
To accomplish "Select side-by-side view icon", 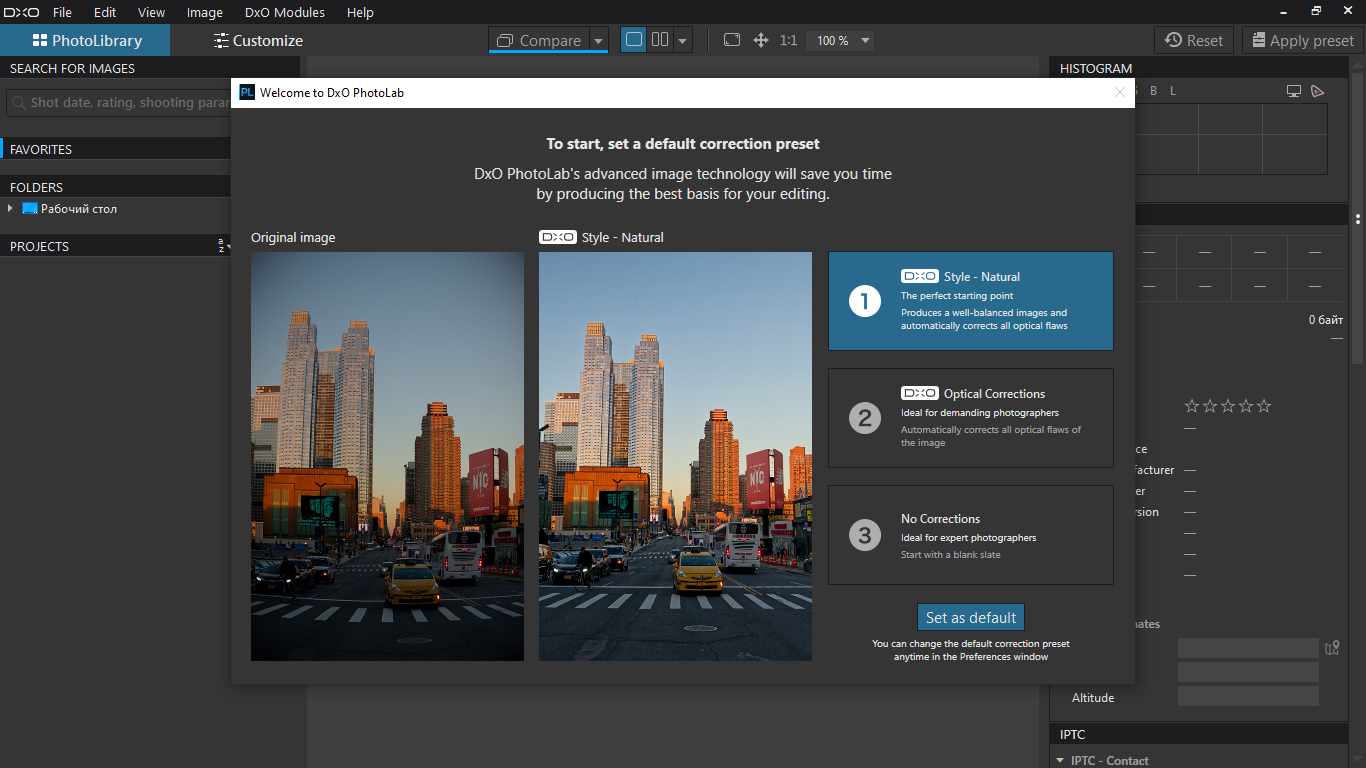I will click(x=660, y=40).
